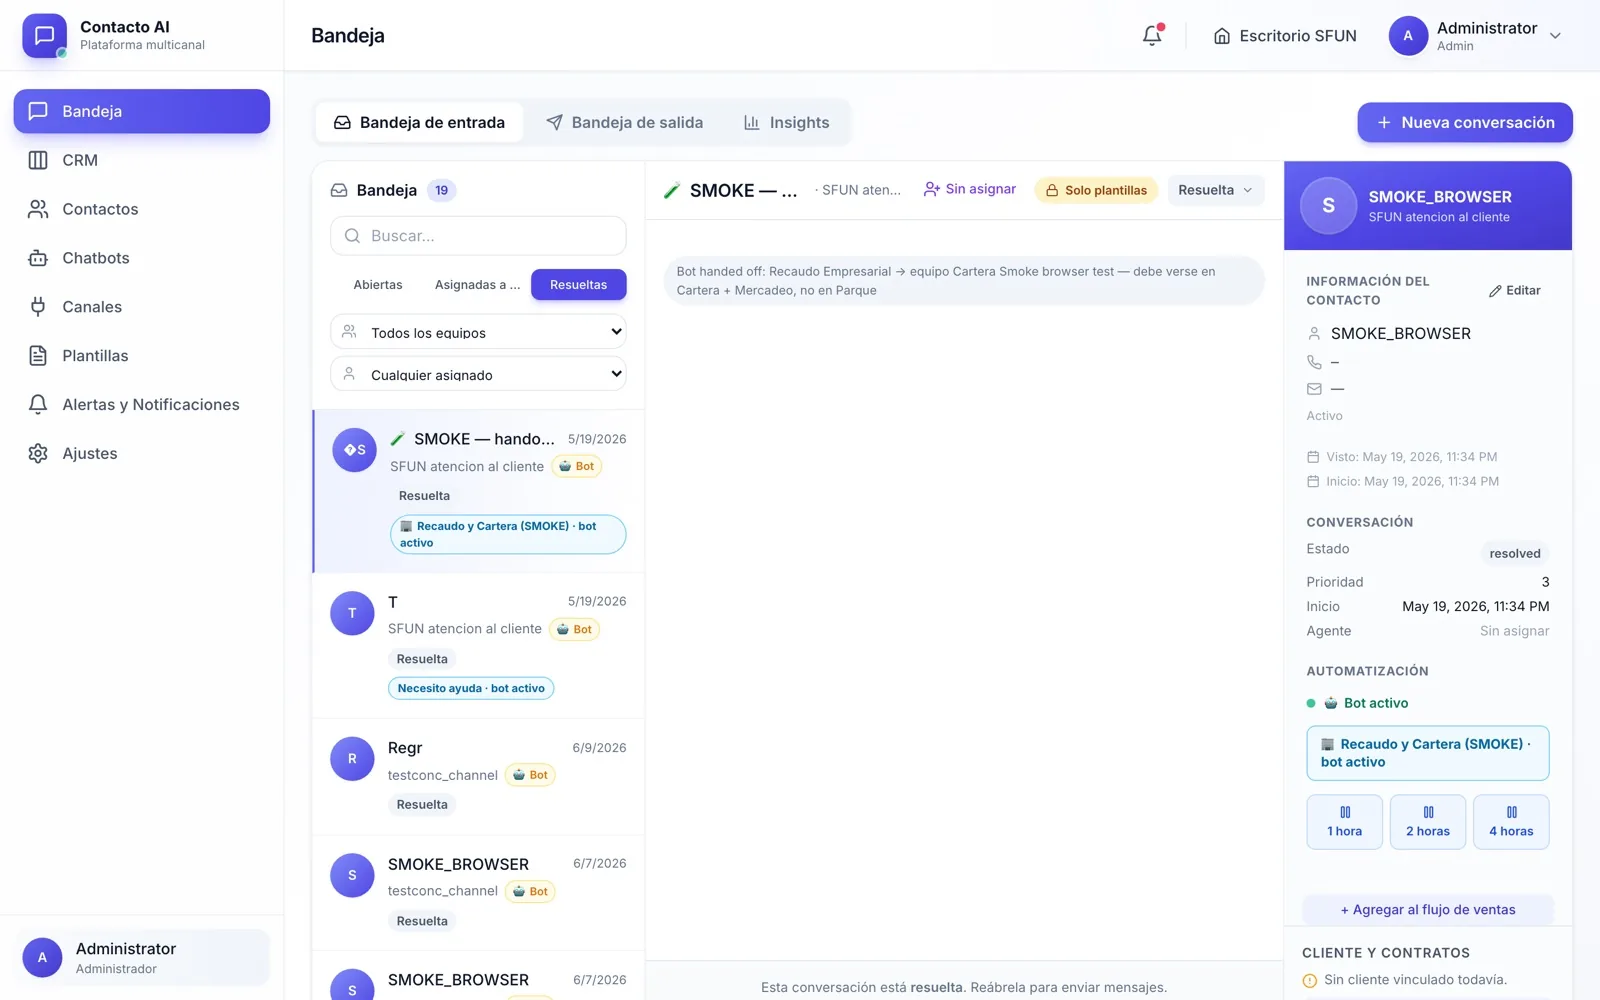Click Recaudo y Cartera (SMOKE) automation box
Screen dimensions: 1600x1000
tap(1428, 753)
